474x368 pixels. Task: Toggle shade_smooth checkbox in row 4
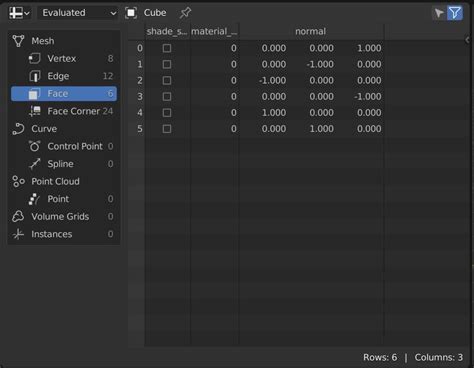[x=167, y=113]
